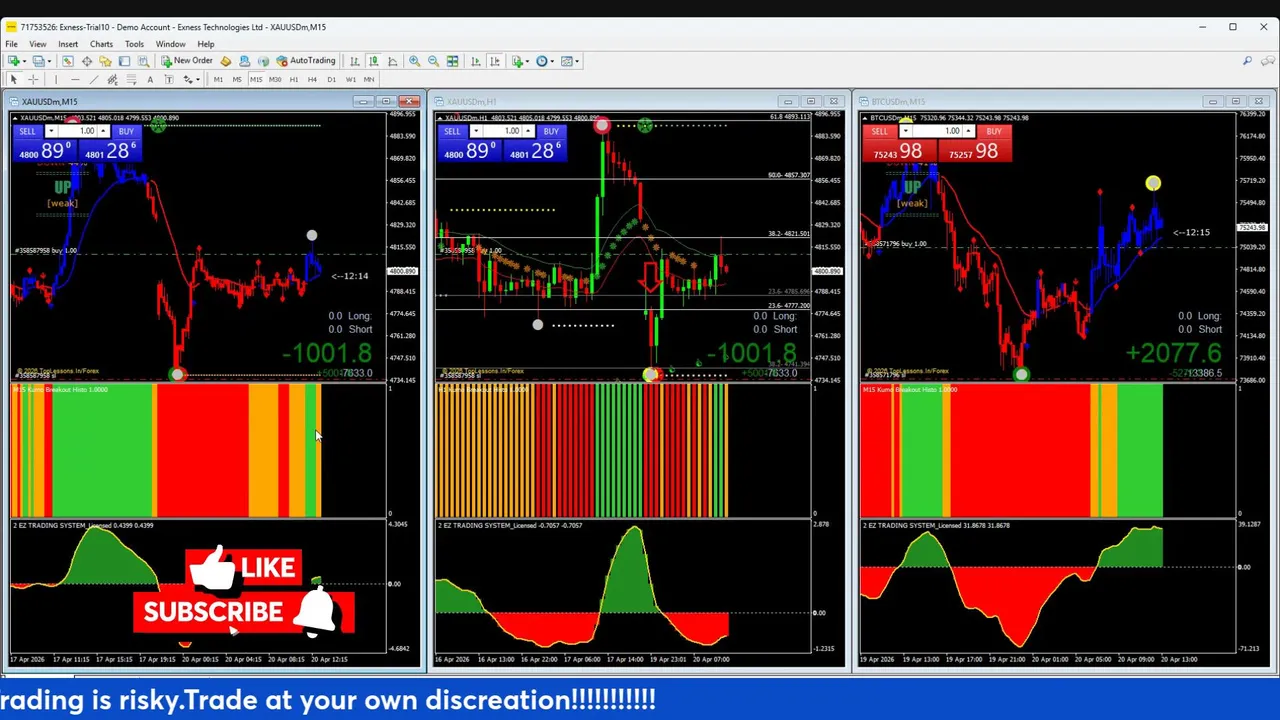This screenshot has height=720, width=1280.
Task: Open the Charts menu
Action: [x=101, y=44]
